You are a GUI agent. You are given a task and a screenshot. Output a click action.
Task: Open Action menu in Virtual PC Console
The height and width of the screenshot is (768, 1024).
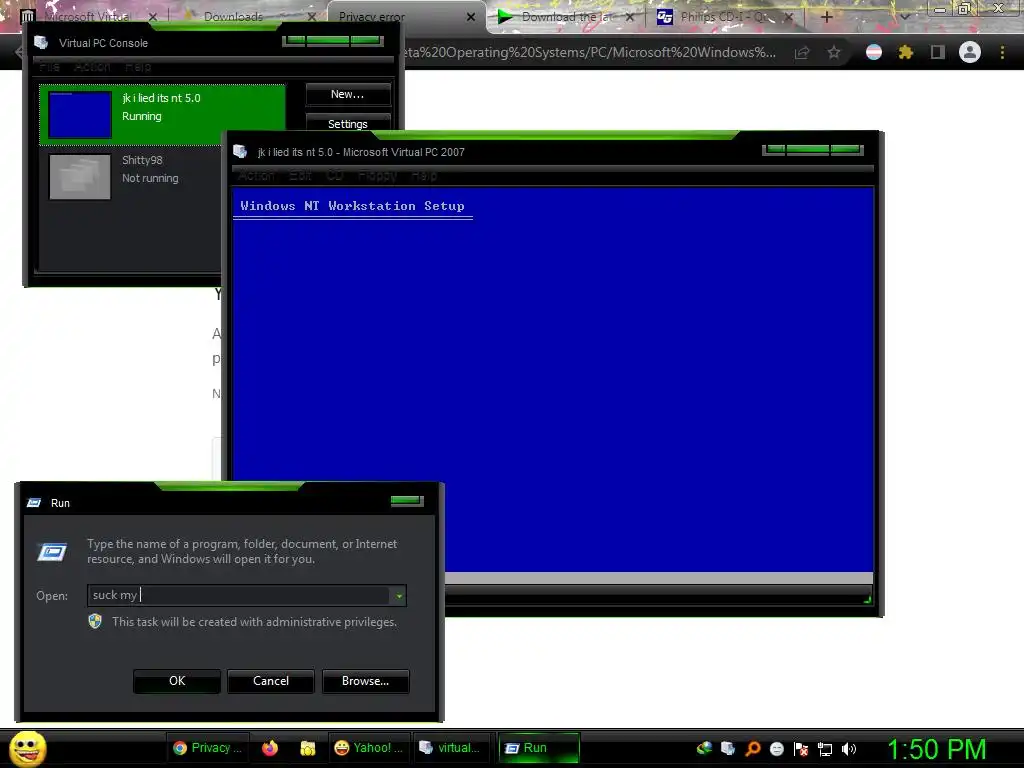point(92,67)
